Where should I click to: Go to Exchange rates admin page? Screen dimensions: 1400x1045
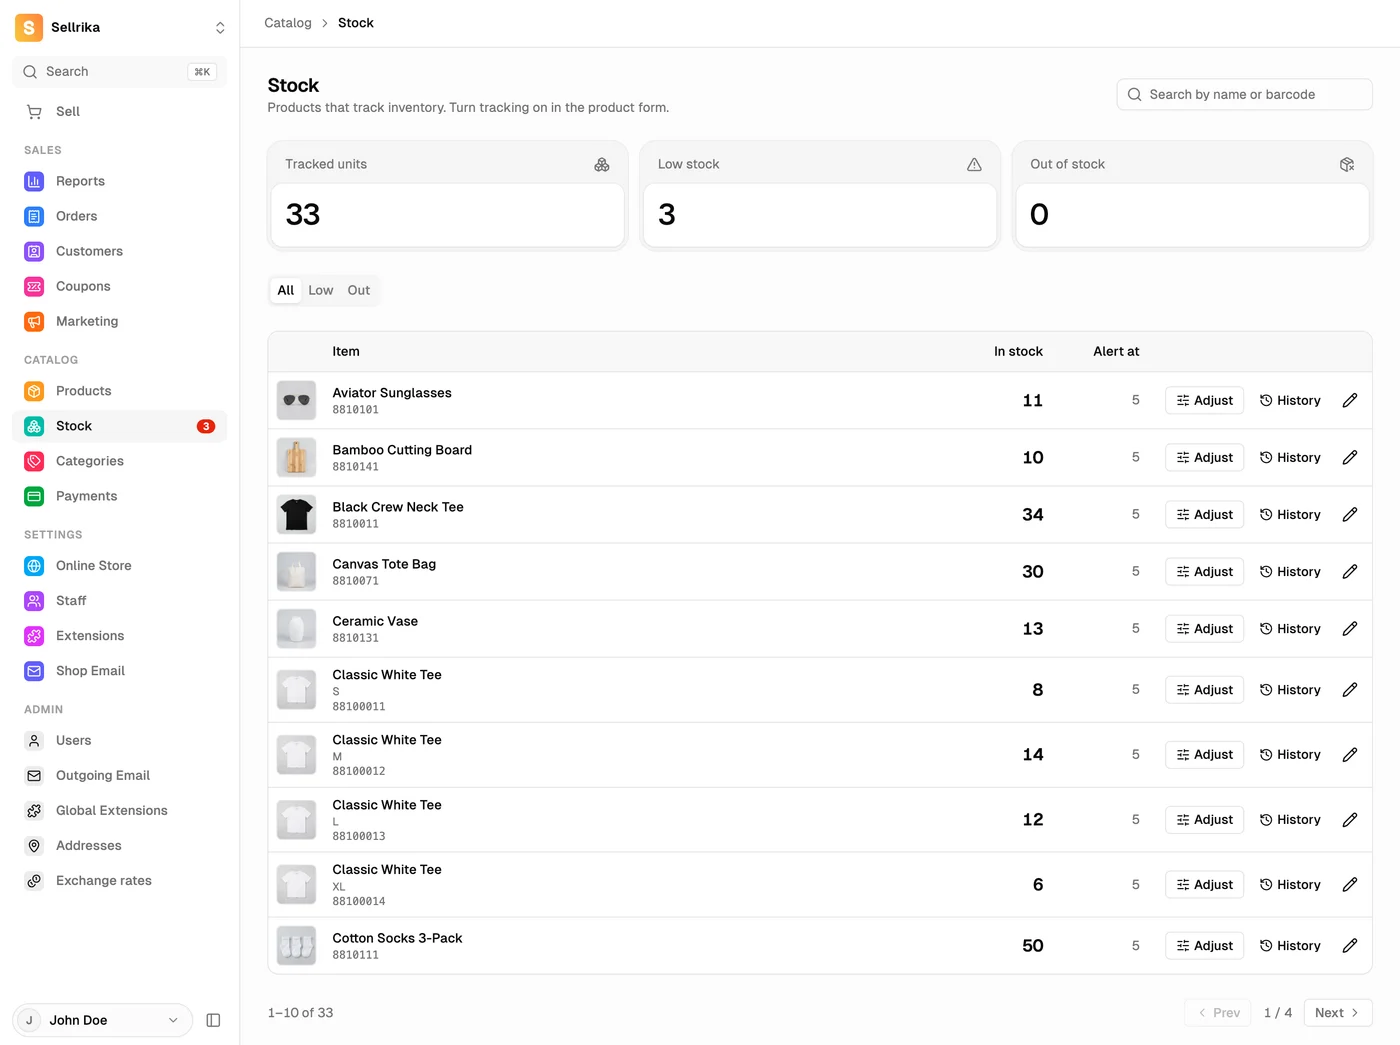click(120, 881)
